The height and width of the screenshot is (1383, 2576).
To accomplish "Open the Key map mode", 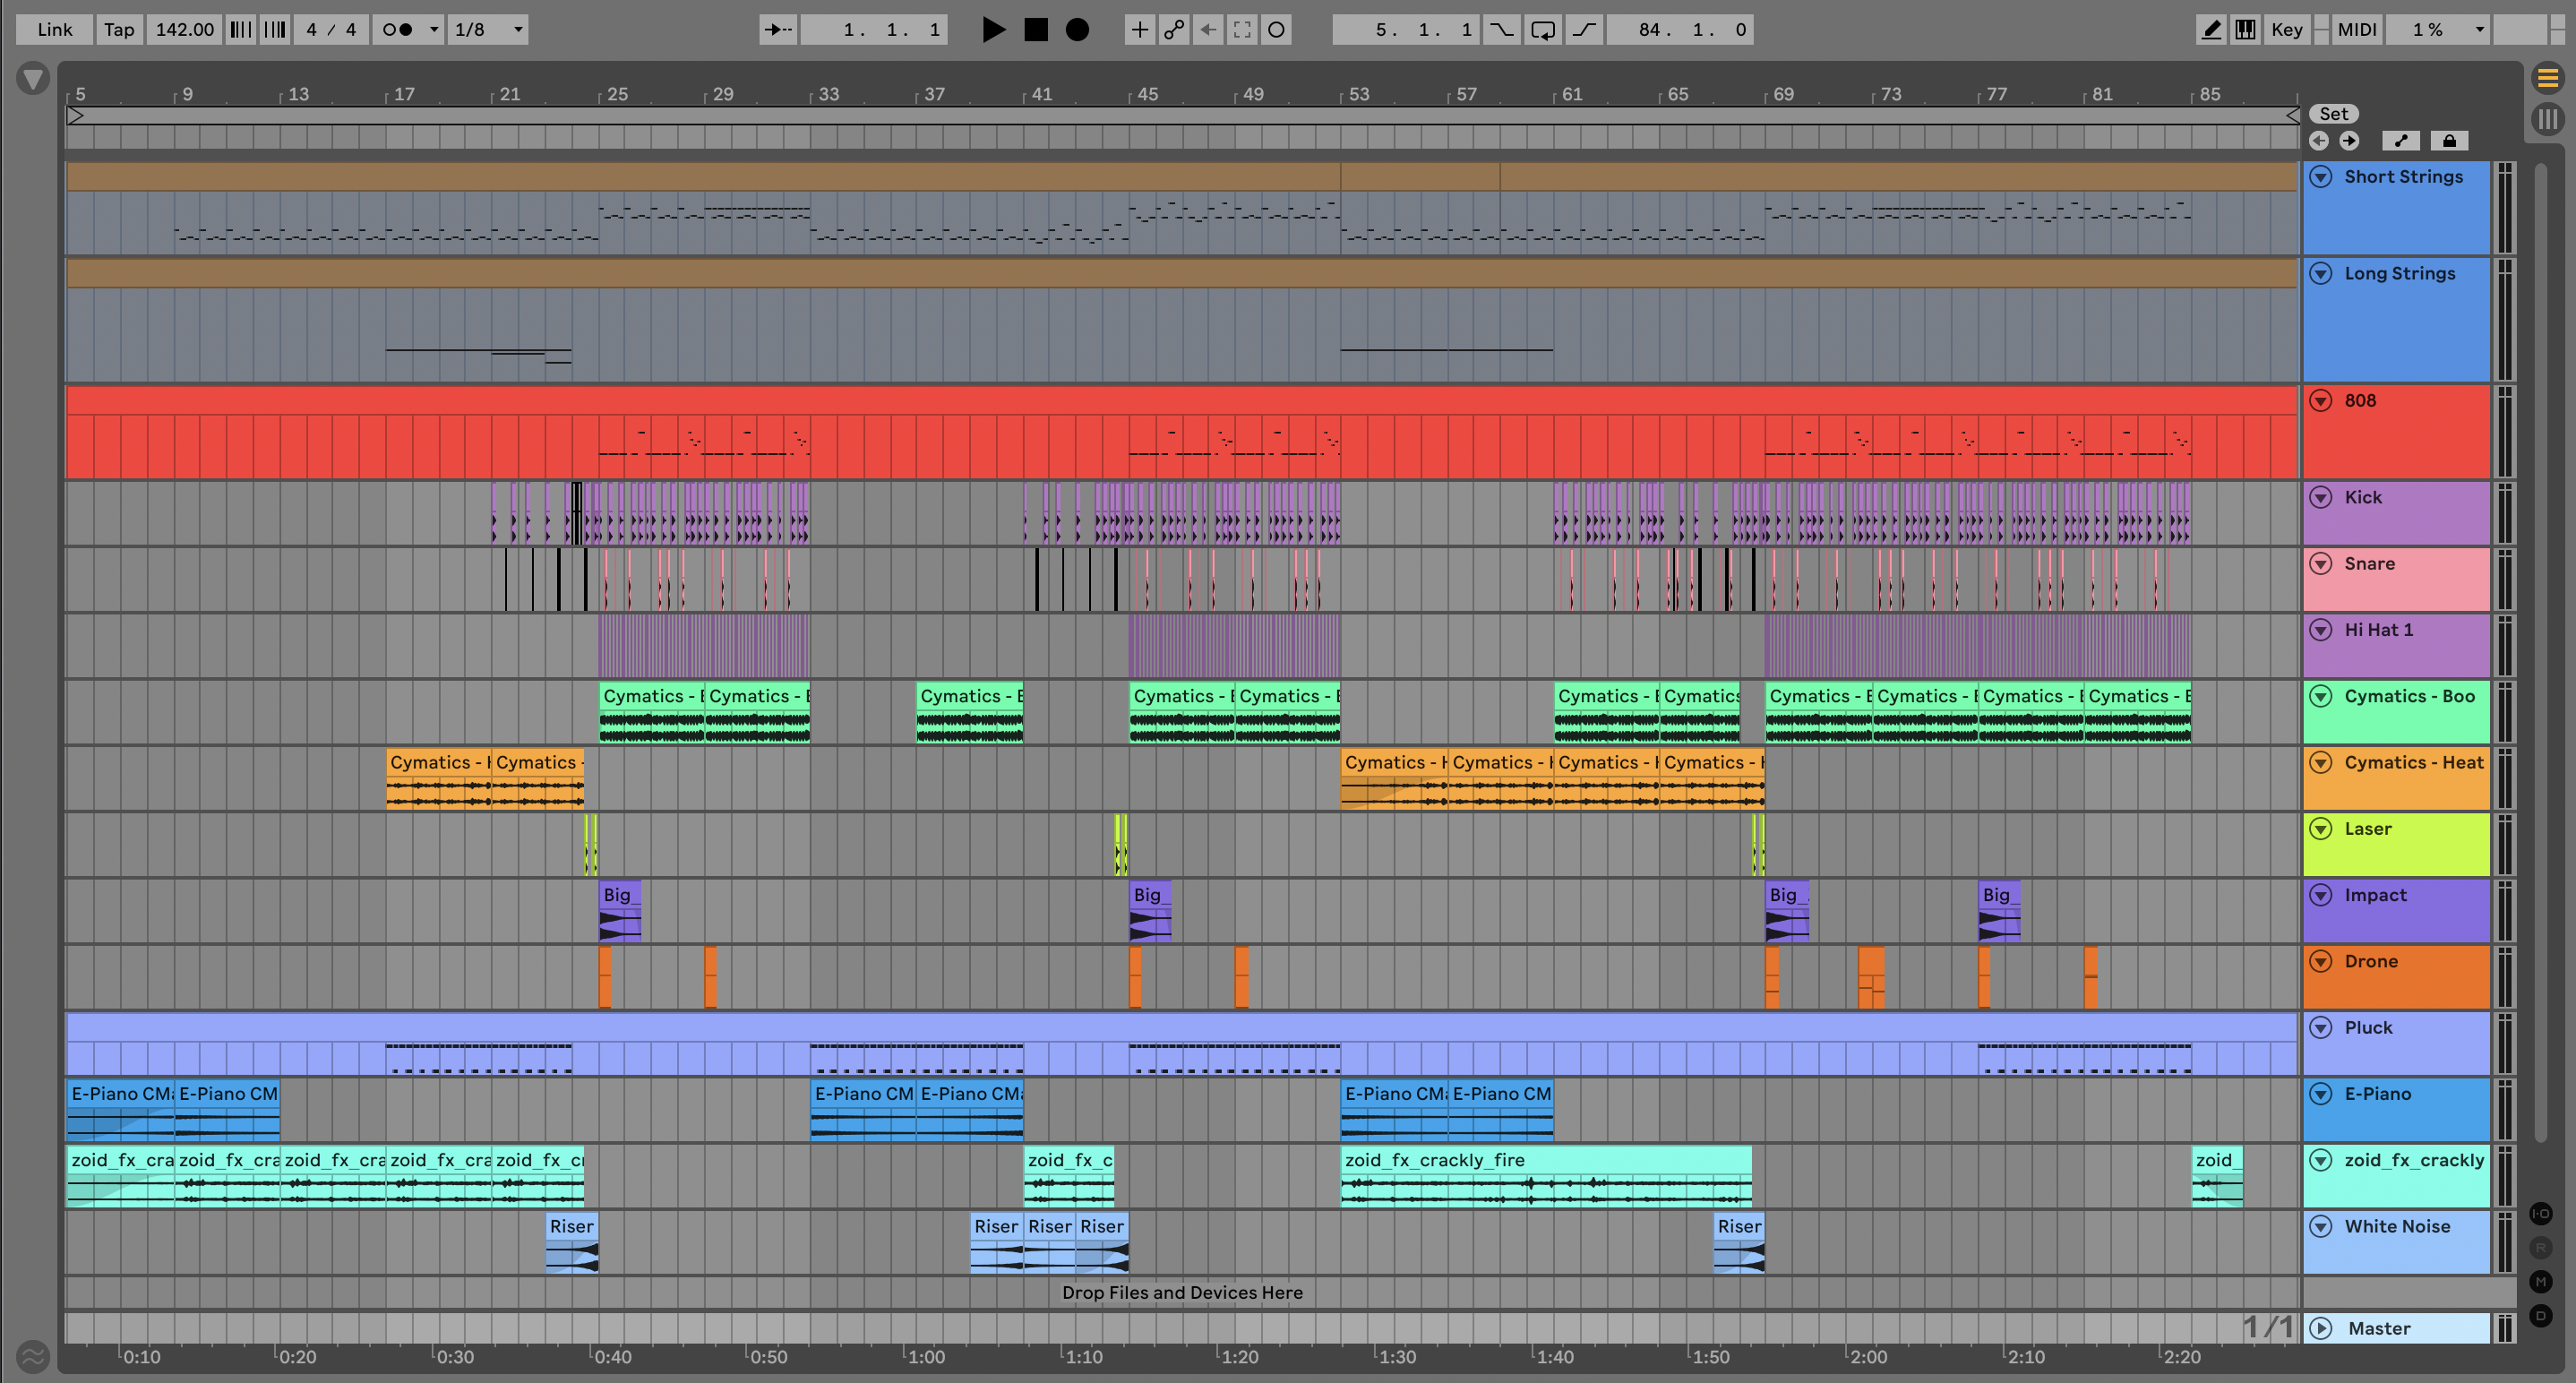I will pyautogui.click(x=2286, y=30).
